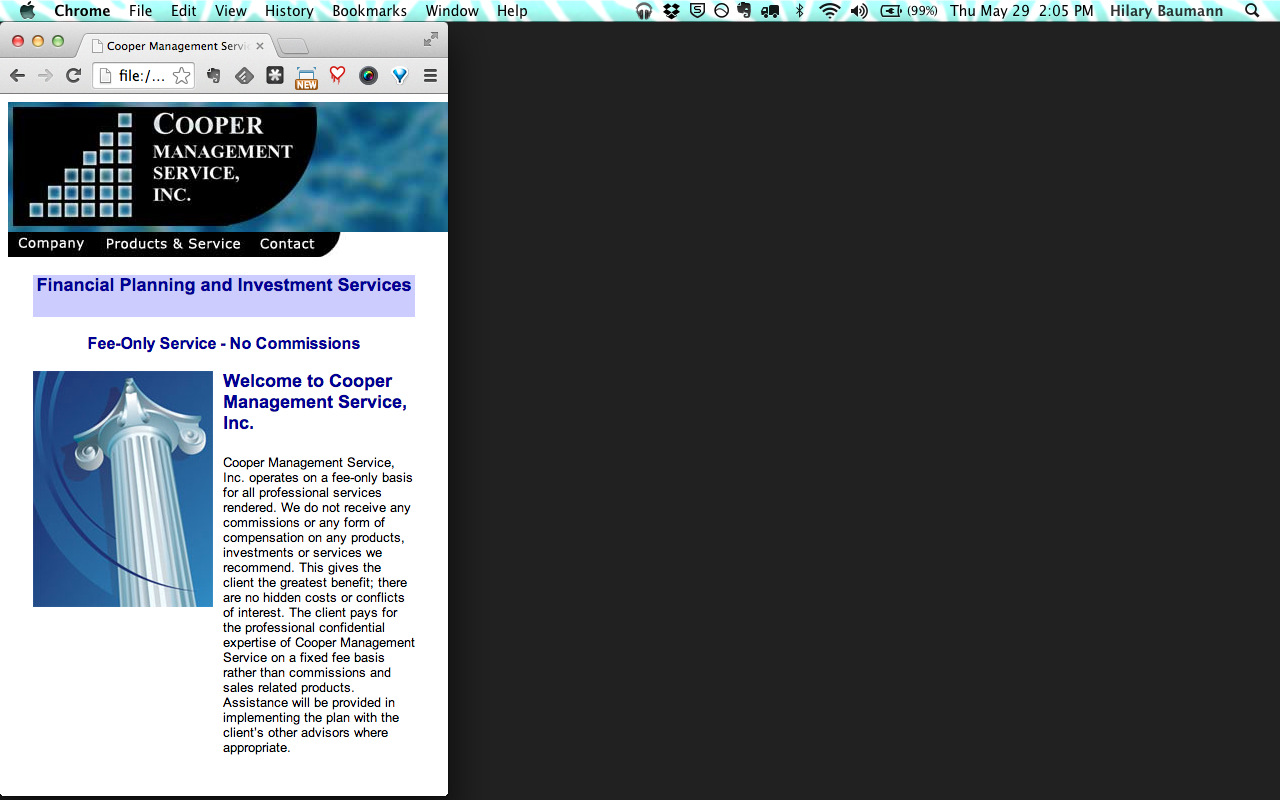Viewport: 1280px width, 800px height.
Task: Open the Edit menu
Action: point(183,11)
